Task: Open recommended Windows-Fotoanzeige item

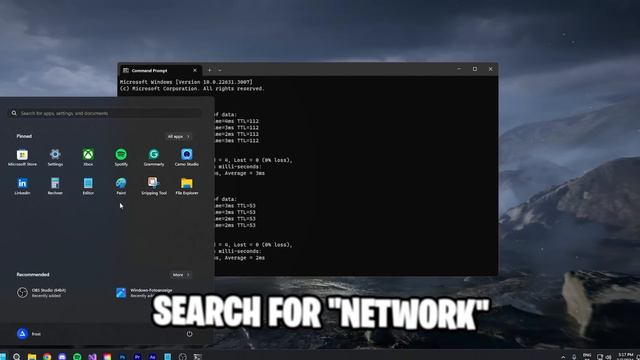Action: (144, 293)
